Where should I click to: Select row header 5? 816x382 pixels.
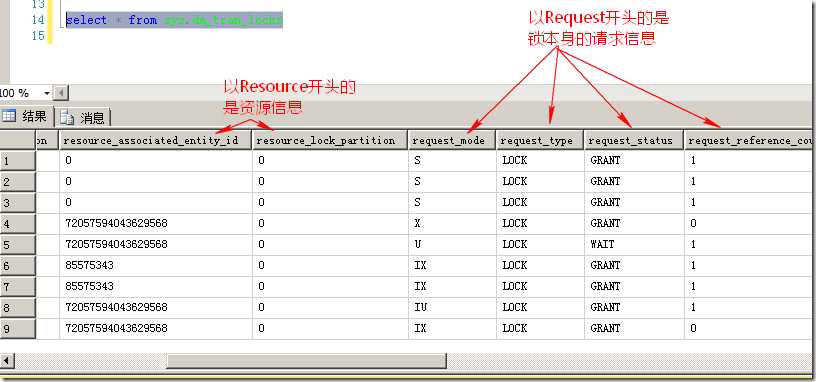click(18, 245)
